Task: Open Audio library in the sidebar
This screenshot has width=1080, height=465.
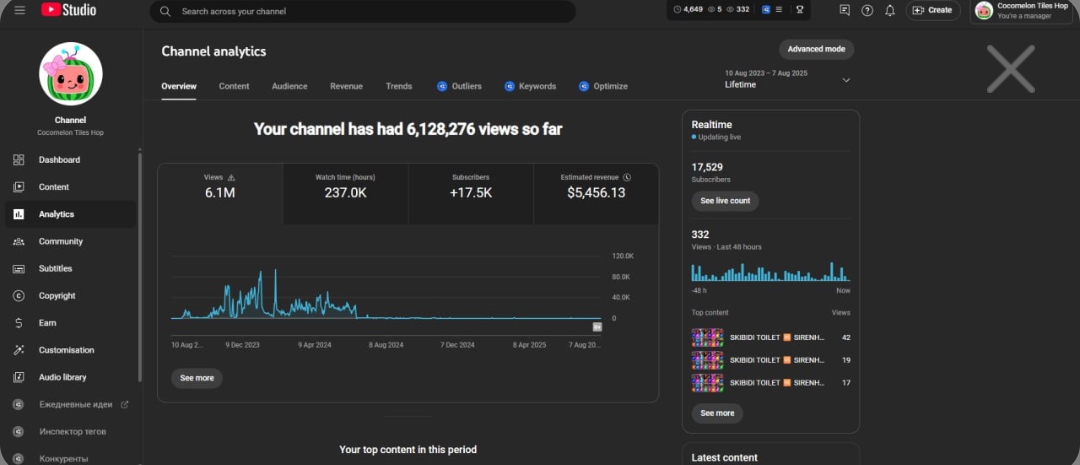Action: [71, 377]
